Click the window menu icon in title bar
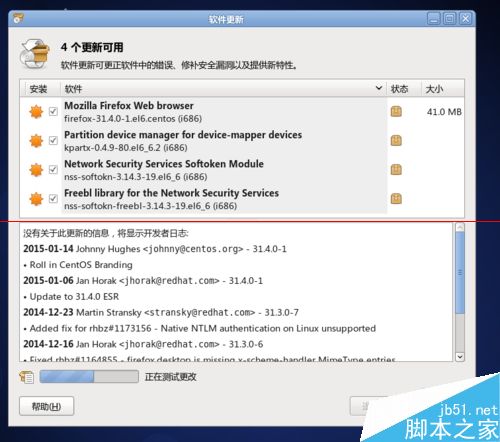 pyautogui.click(x=18, y=18)
